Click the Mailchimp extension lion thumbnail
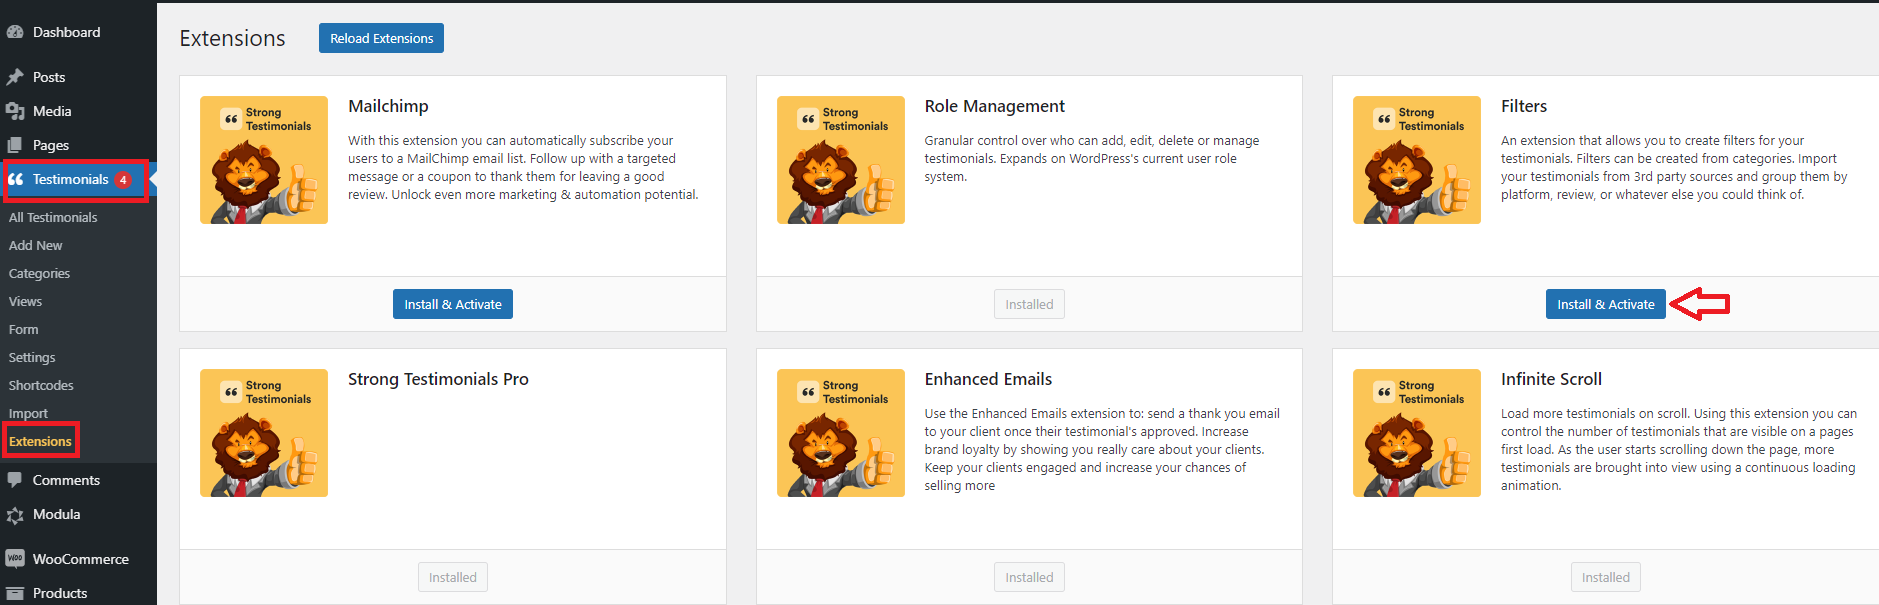1879x605 pixels. point(264,160)
